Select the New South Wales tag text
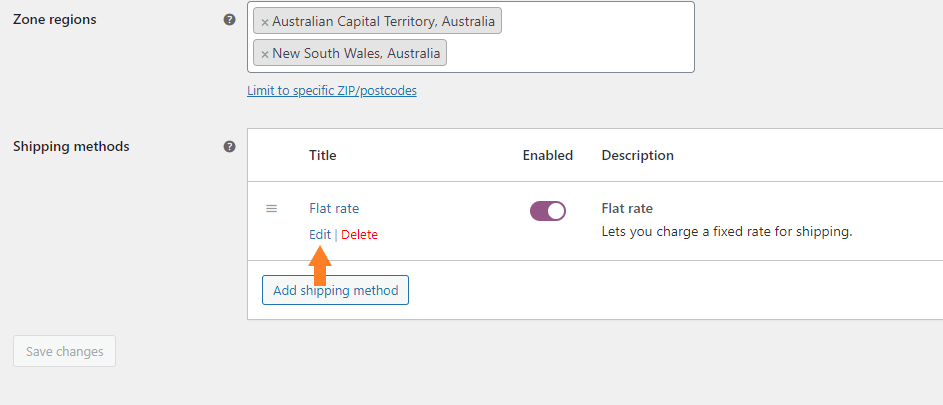Screen dimensions: 943x405 pos(356,53)
